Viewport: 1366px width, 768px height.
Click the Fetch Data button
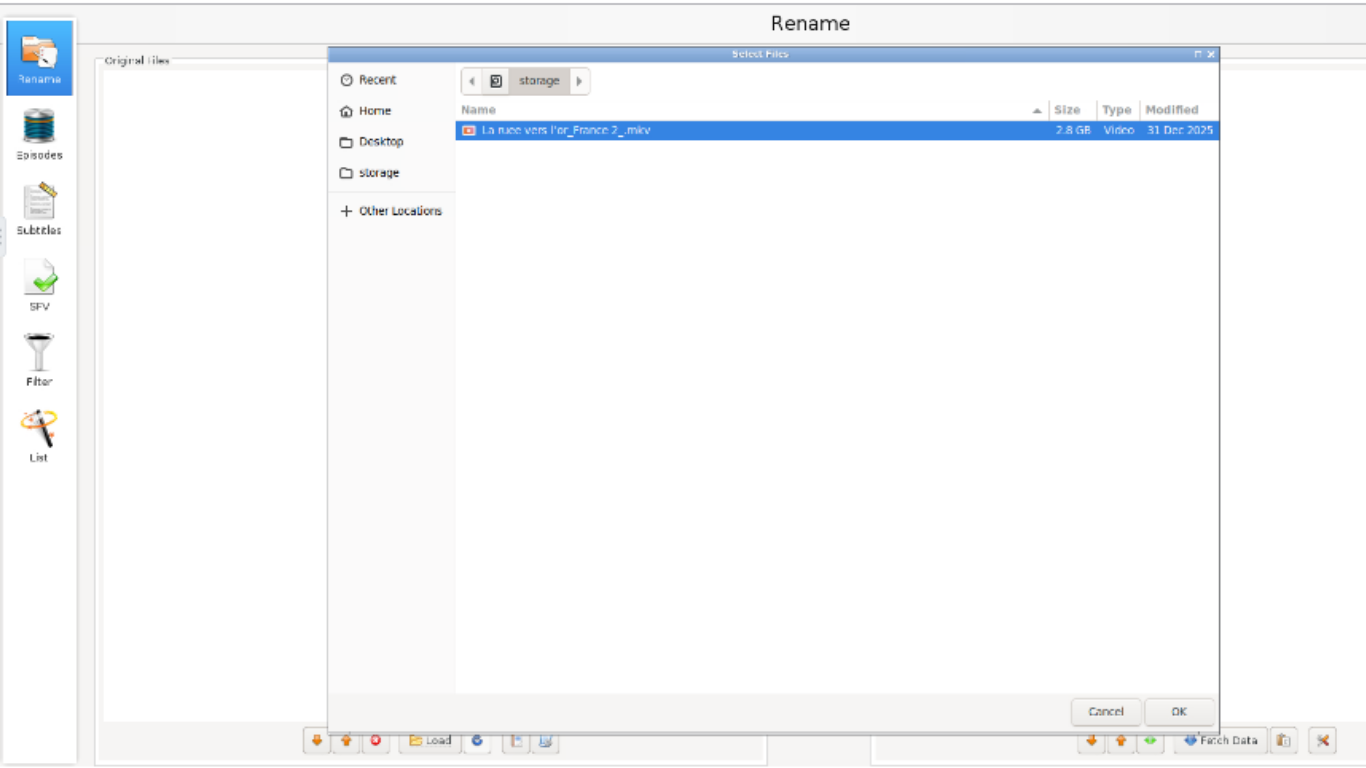[x=1220, y=741]
